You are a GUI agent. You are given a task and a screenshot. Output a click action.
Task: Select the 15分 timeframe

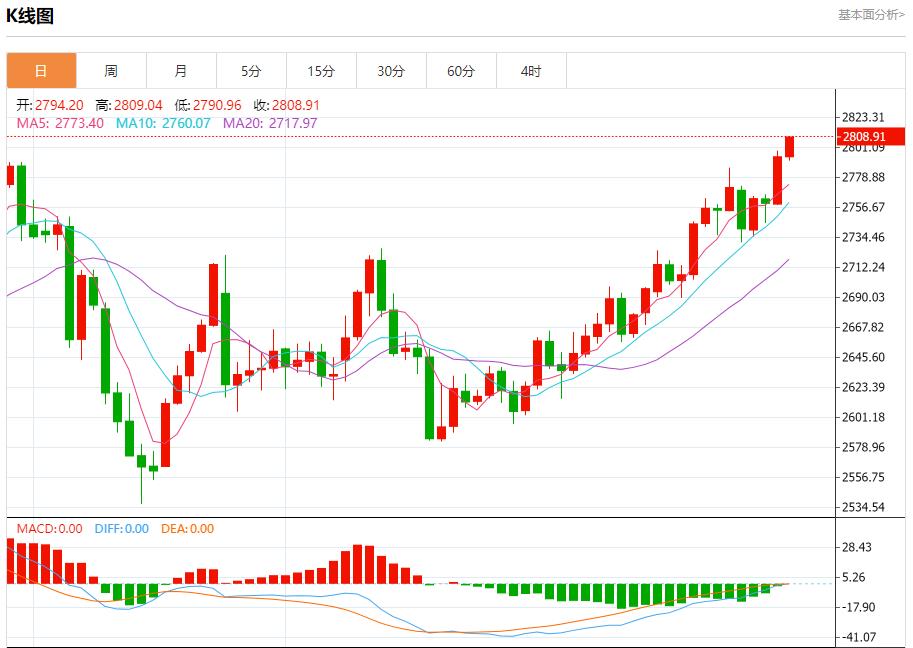point(321,71)
